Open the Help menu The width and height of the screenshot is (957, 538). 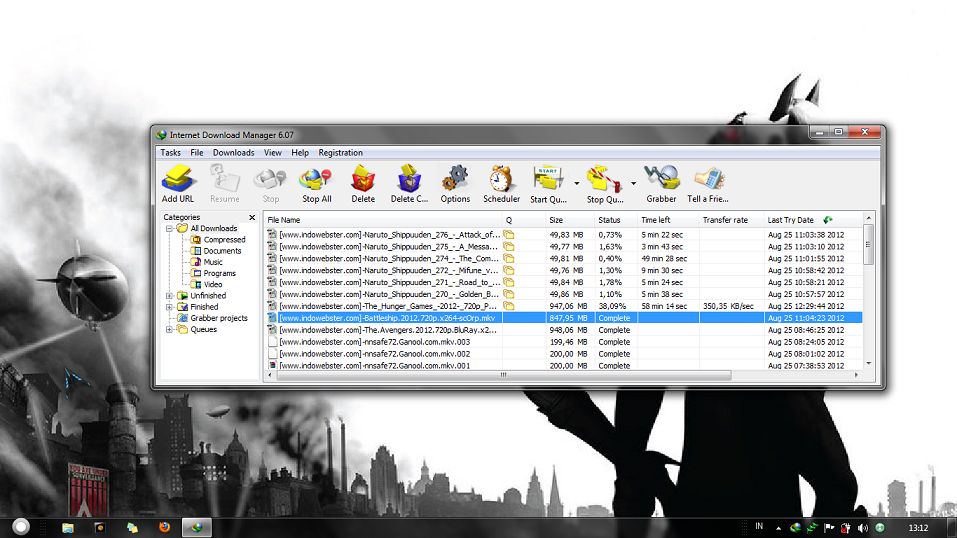[x=300, y=153]
